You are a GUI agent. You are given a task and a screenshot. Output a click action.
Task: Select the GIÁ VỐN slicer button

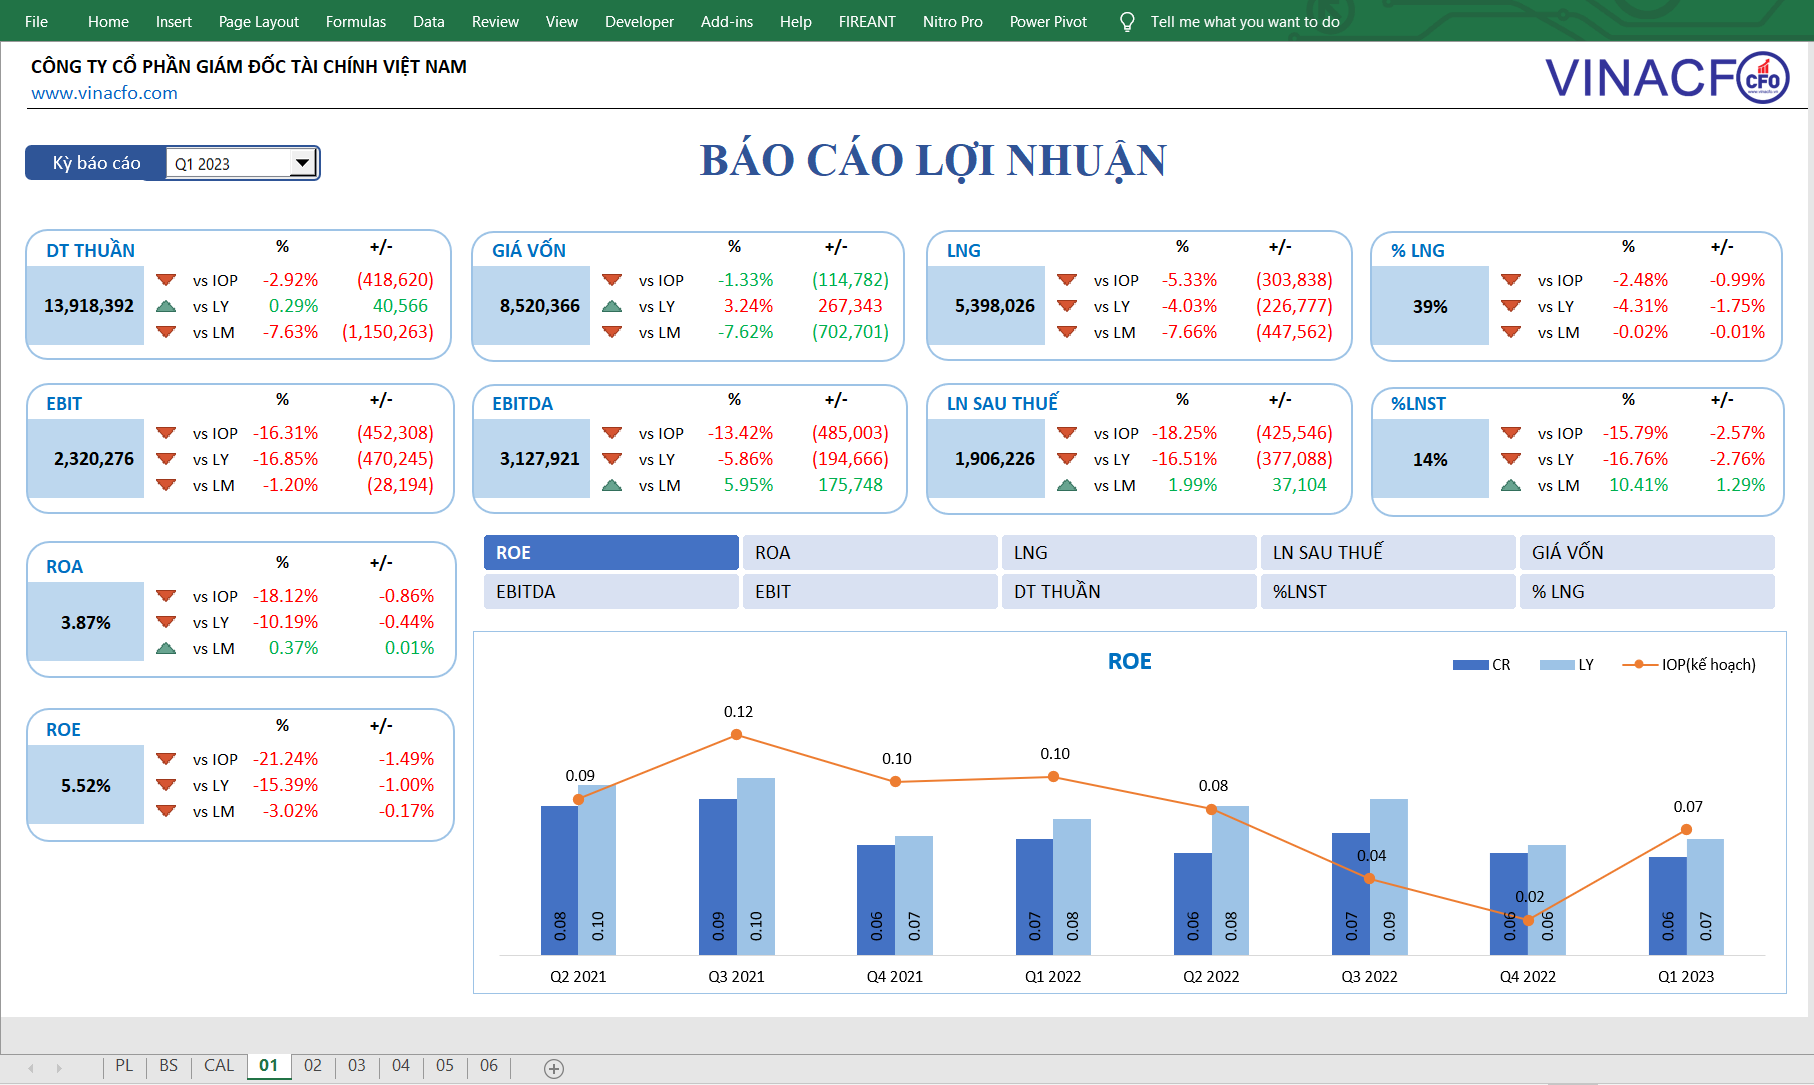click(x=1646, y=553)
